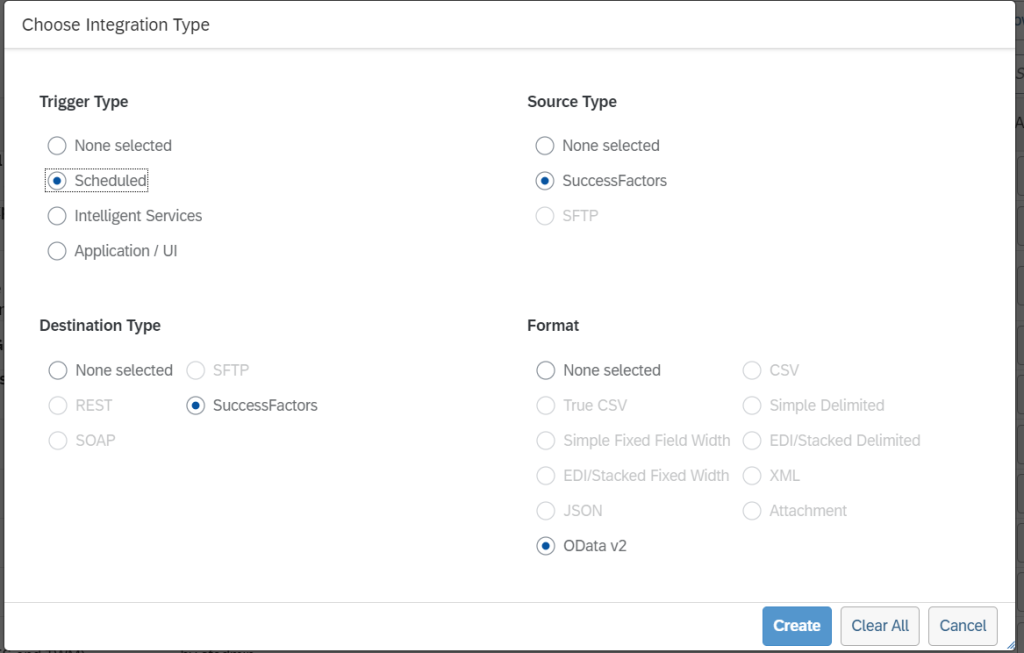Click the Destination Type heading

[x=100, y=325]
